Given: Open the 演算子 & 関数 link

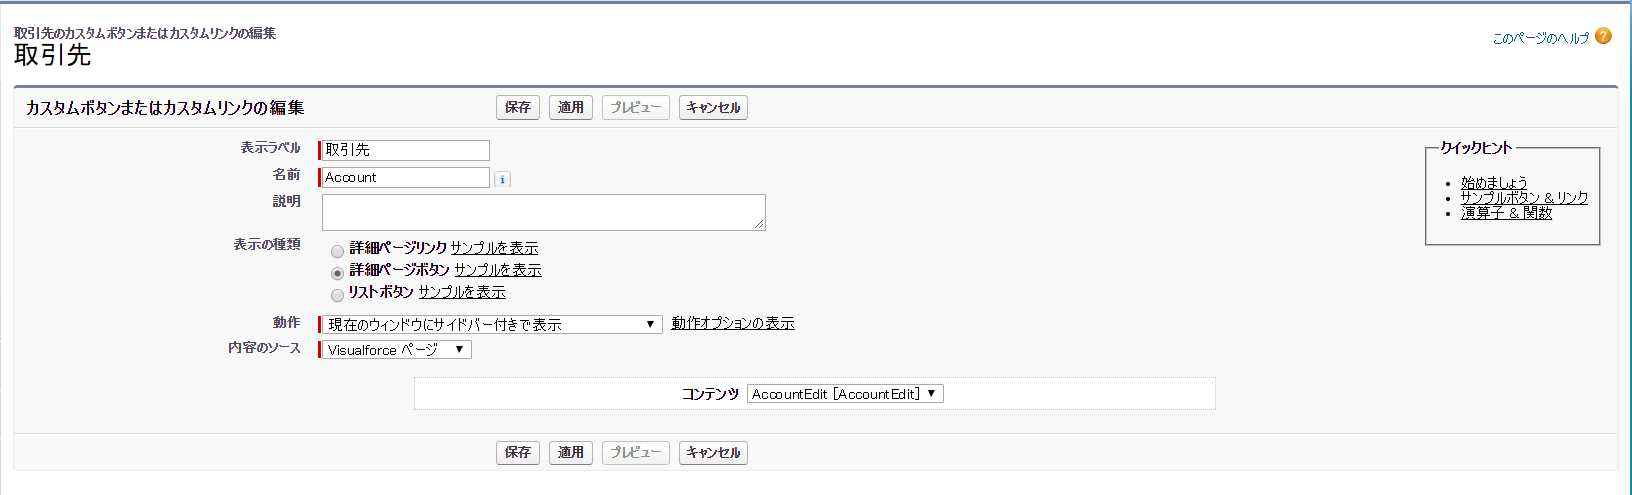Looking at the screenshot, I should tap(1506, 212).
